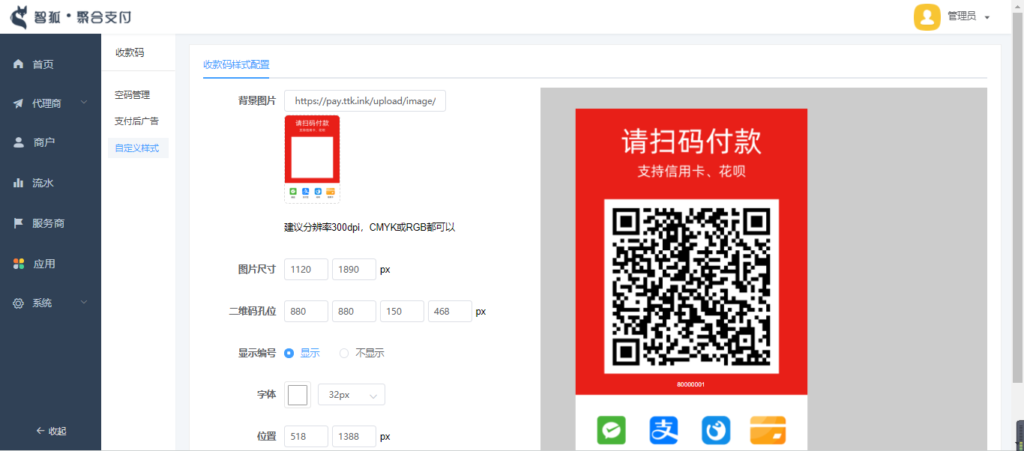Click the 流水 bar chart icon
This screenshot has height=451, width=1024.
point(18,183)
